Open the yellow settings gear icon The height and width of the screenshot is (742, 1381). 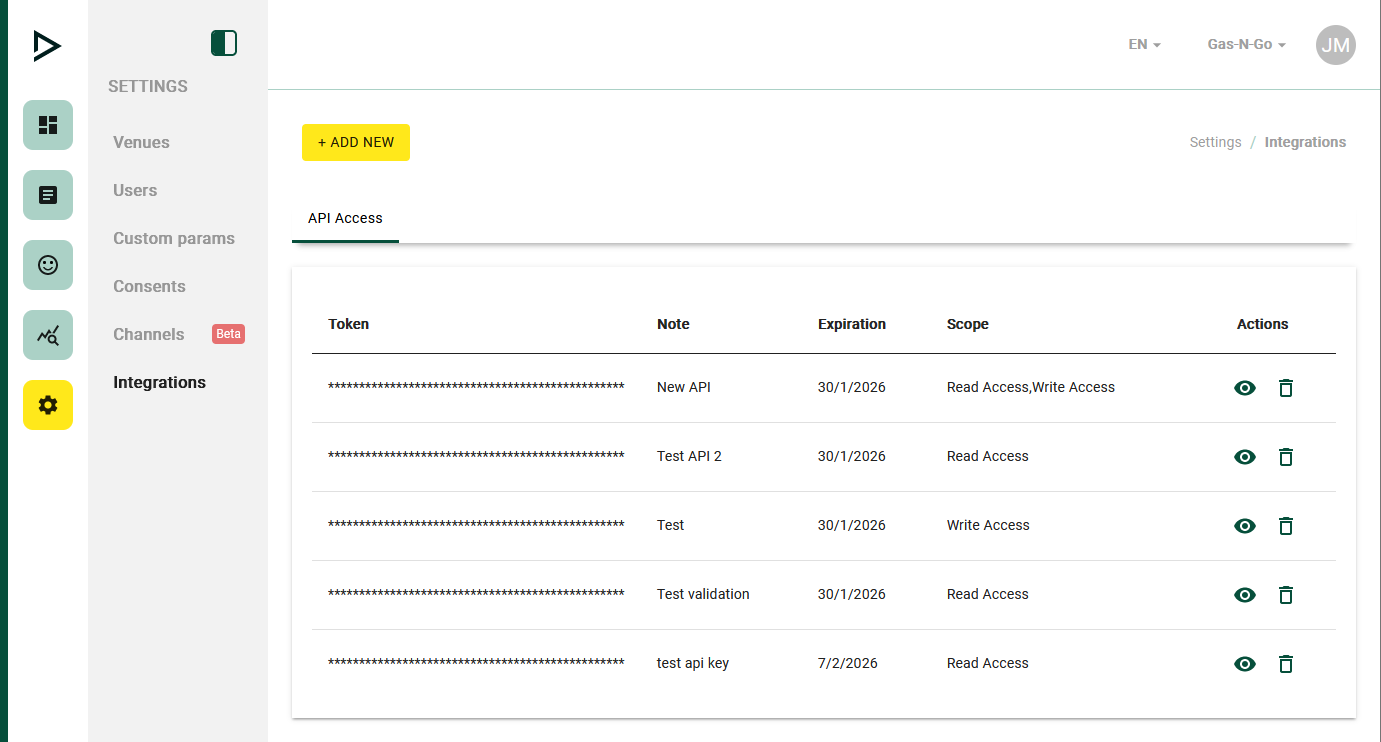click(x=48, y=405)
